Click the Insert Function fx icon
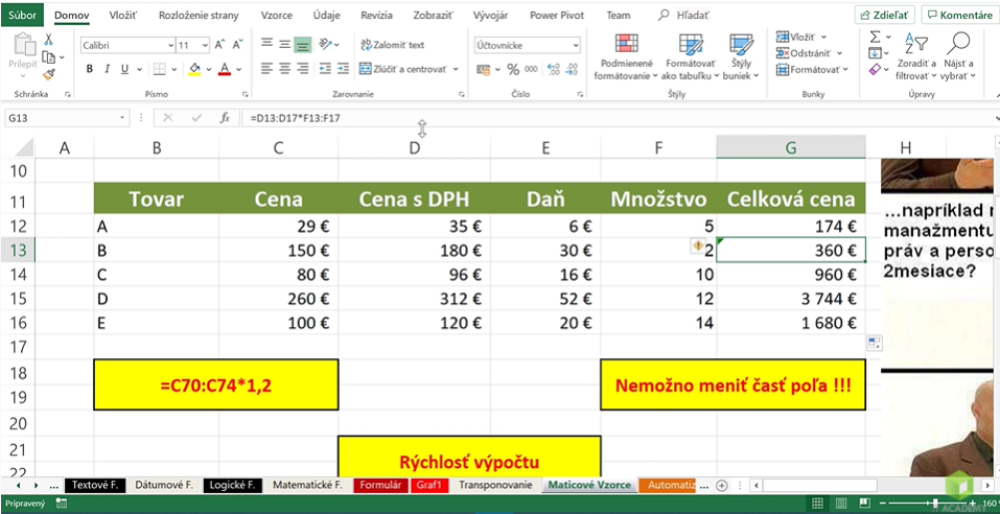 pyautogui.click(x=225, y=117)
